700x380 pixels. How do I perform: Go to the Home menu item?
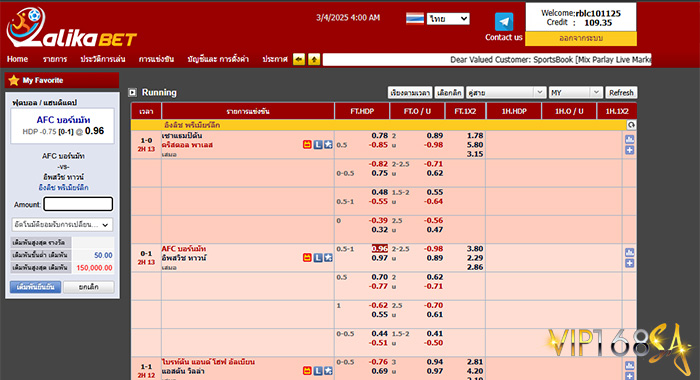point(17,59)
